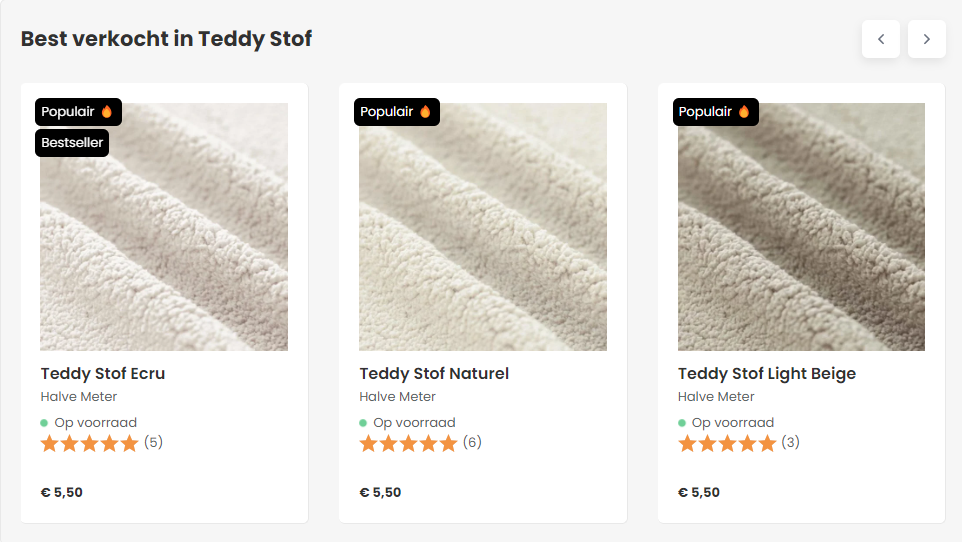This screenshot has width=962, height=542.
Task: Click the Populair badge on Teddy Stof Ecru
Action: coord(79,112)
